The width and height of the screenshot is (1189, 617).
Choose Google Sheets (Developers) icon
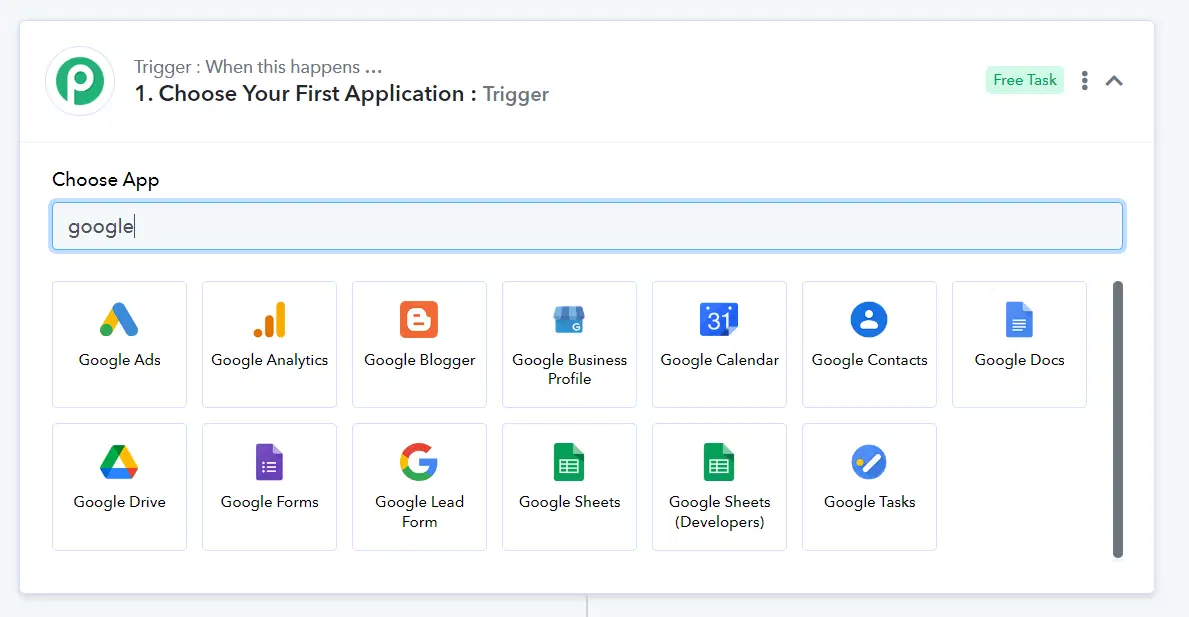(719, 462)
